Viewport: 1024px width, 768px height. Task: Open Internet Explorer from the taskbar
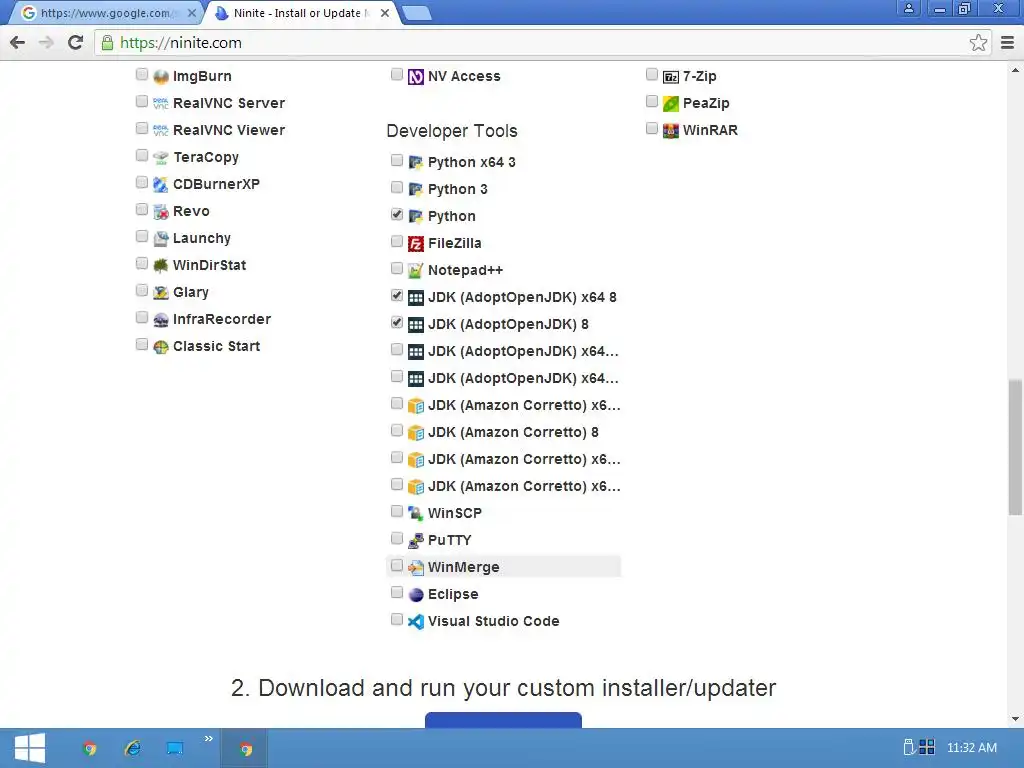pos(133,748)
